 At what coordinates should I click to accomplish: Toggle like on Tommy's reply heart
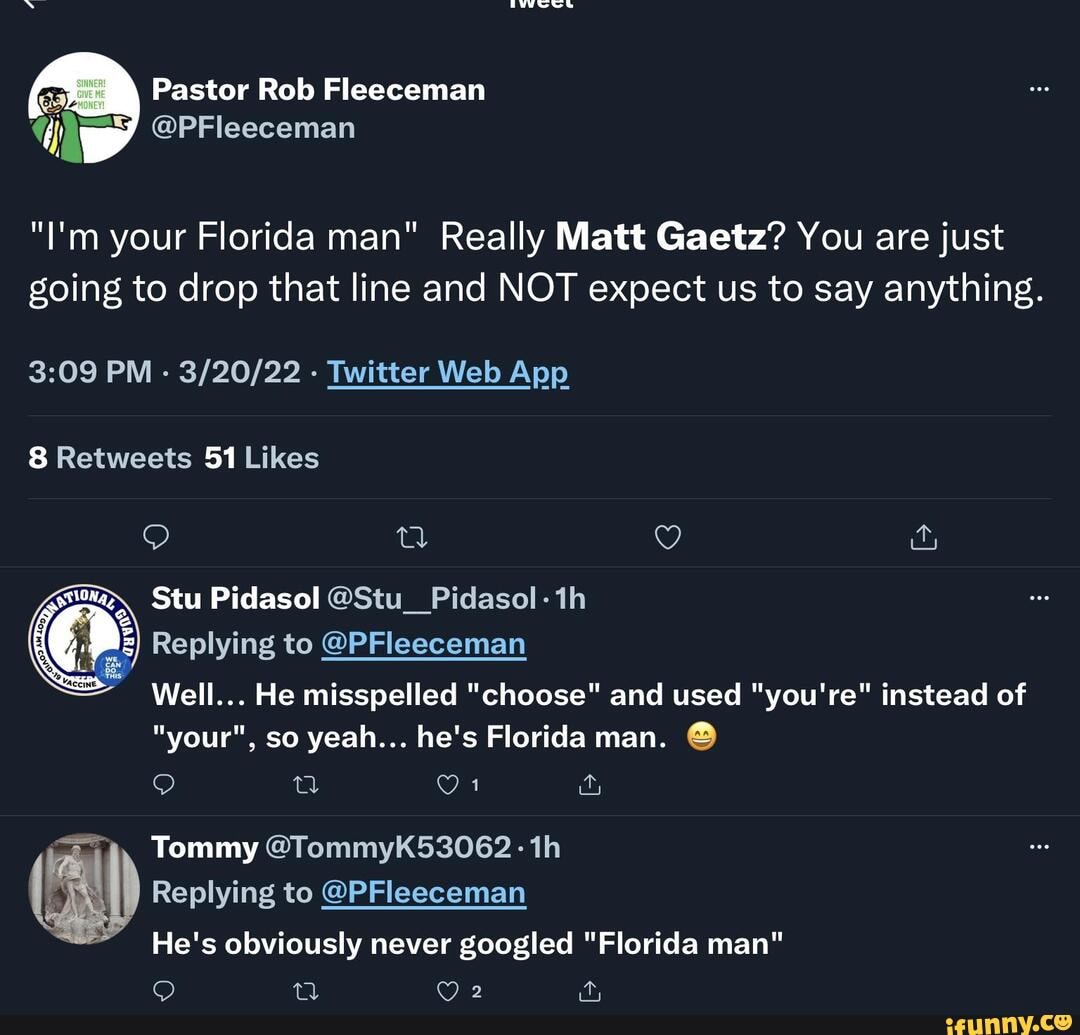(446, 991)
